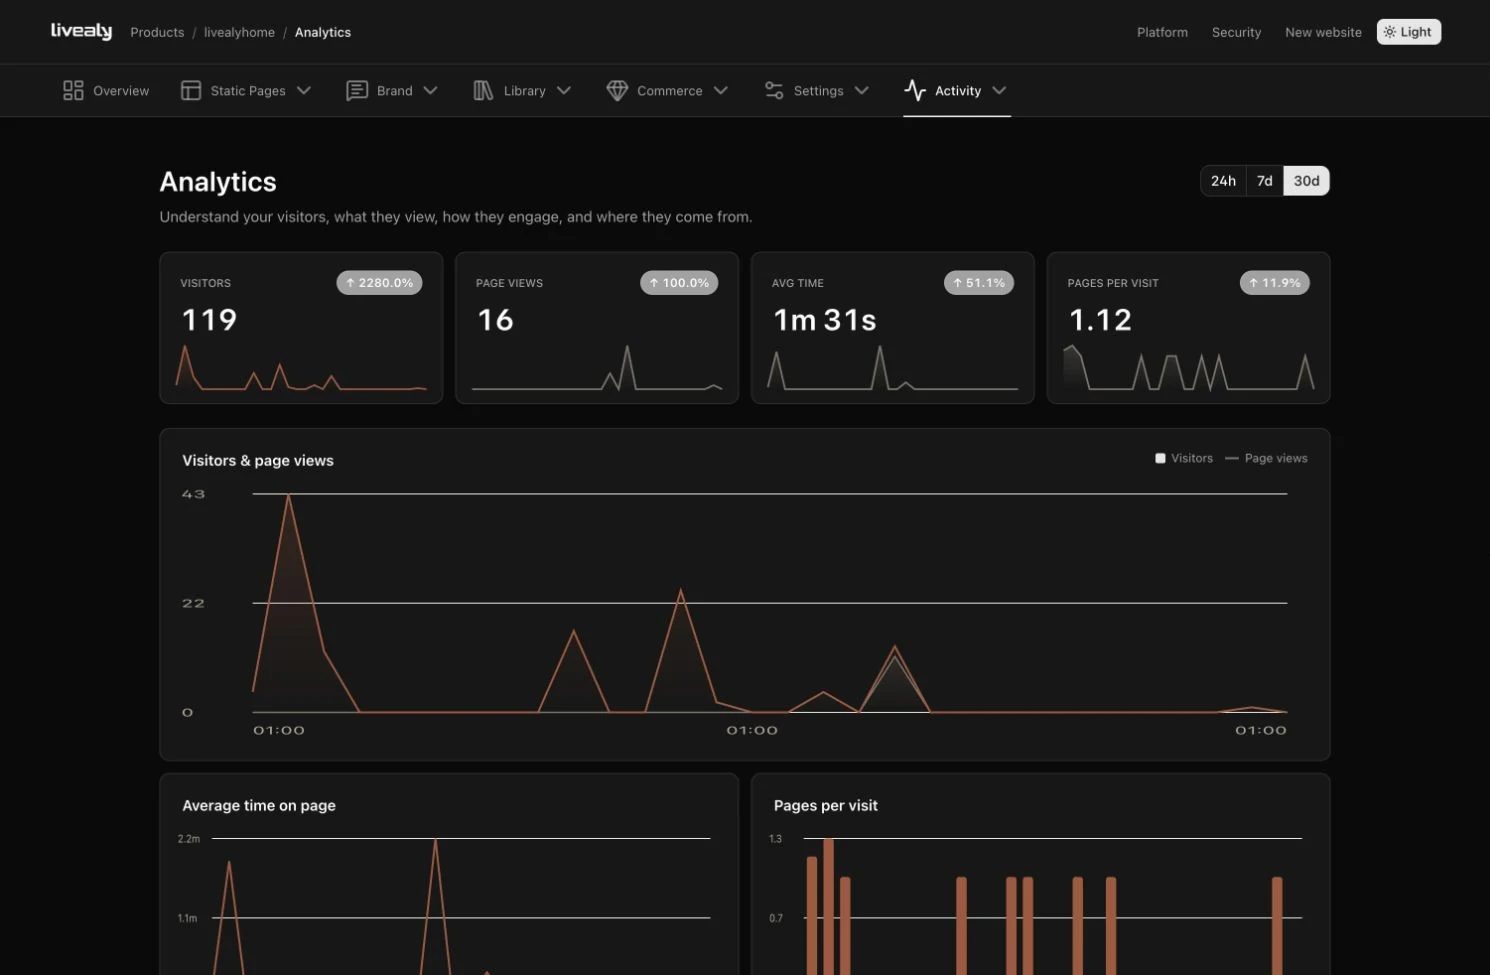Click the Static Pages layout icon
The height and width of the screenshot is (975, 1490).
pyautogui.click(x=191, y=91)
